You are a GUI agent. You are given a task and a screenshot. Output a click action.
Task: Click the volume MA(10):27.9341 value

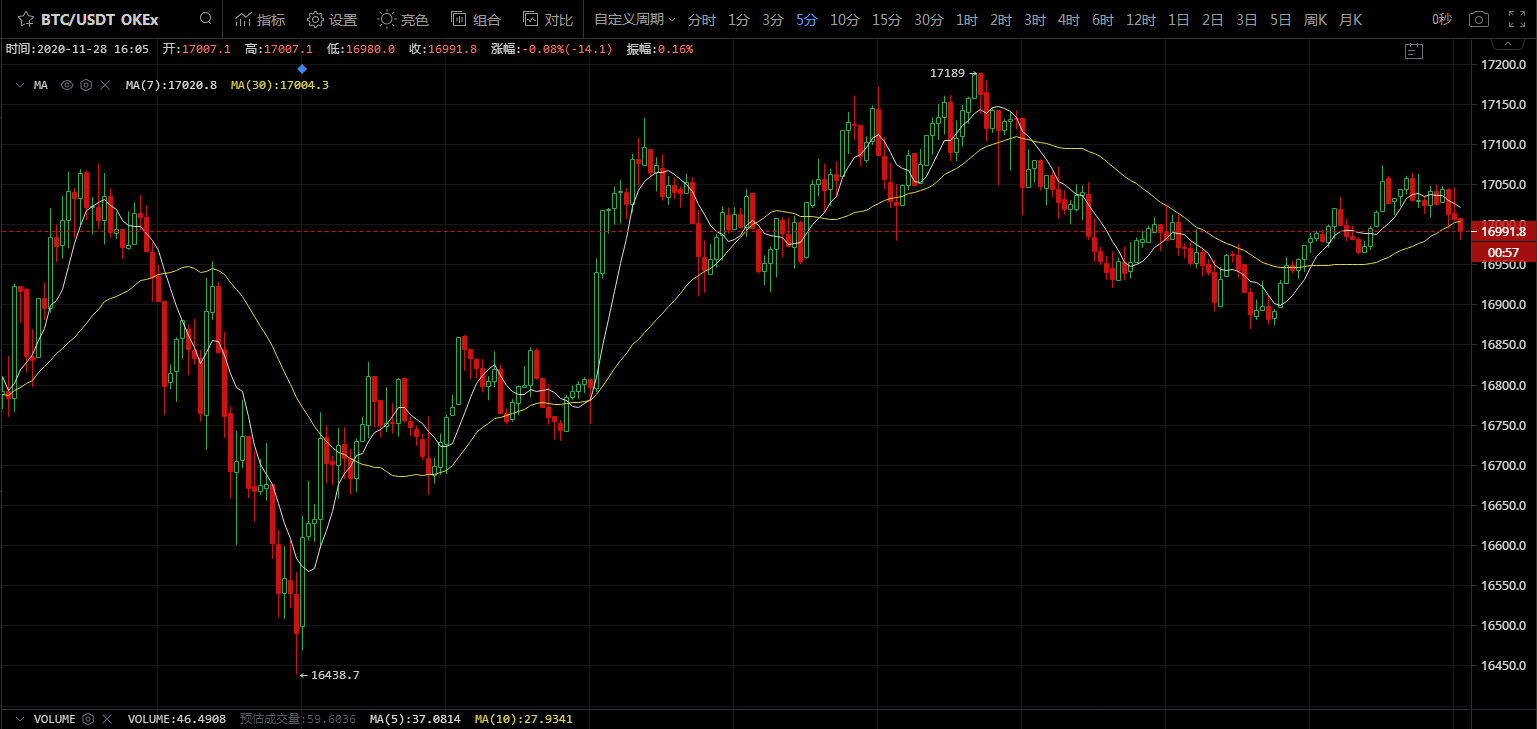(523, 719)
